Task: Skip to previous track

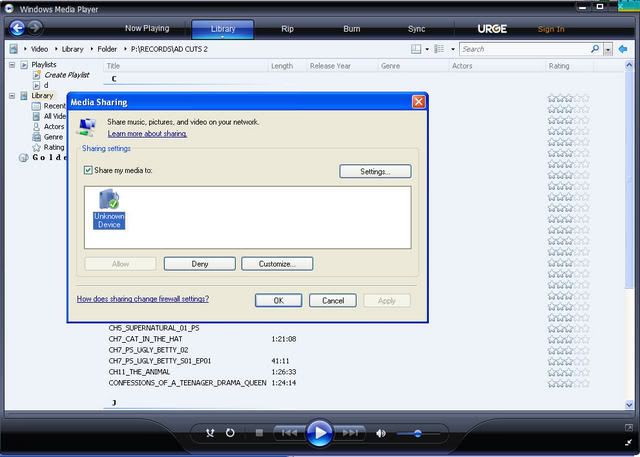Action: pos(289,433)
